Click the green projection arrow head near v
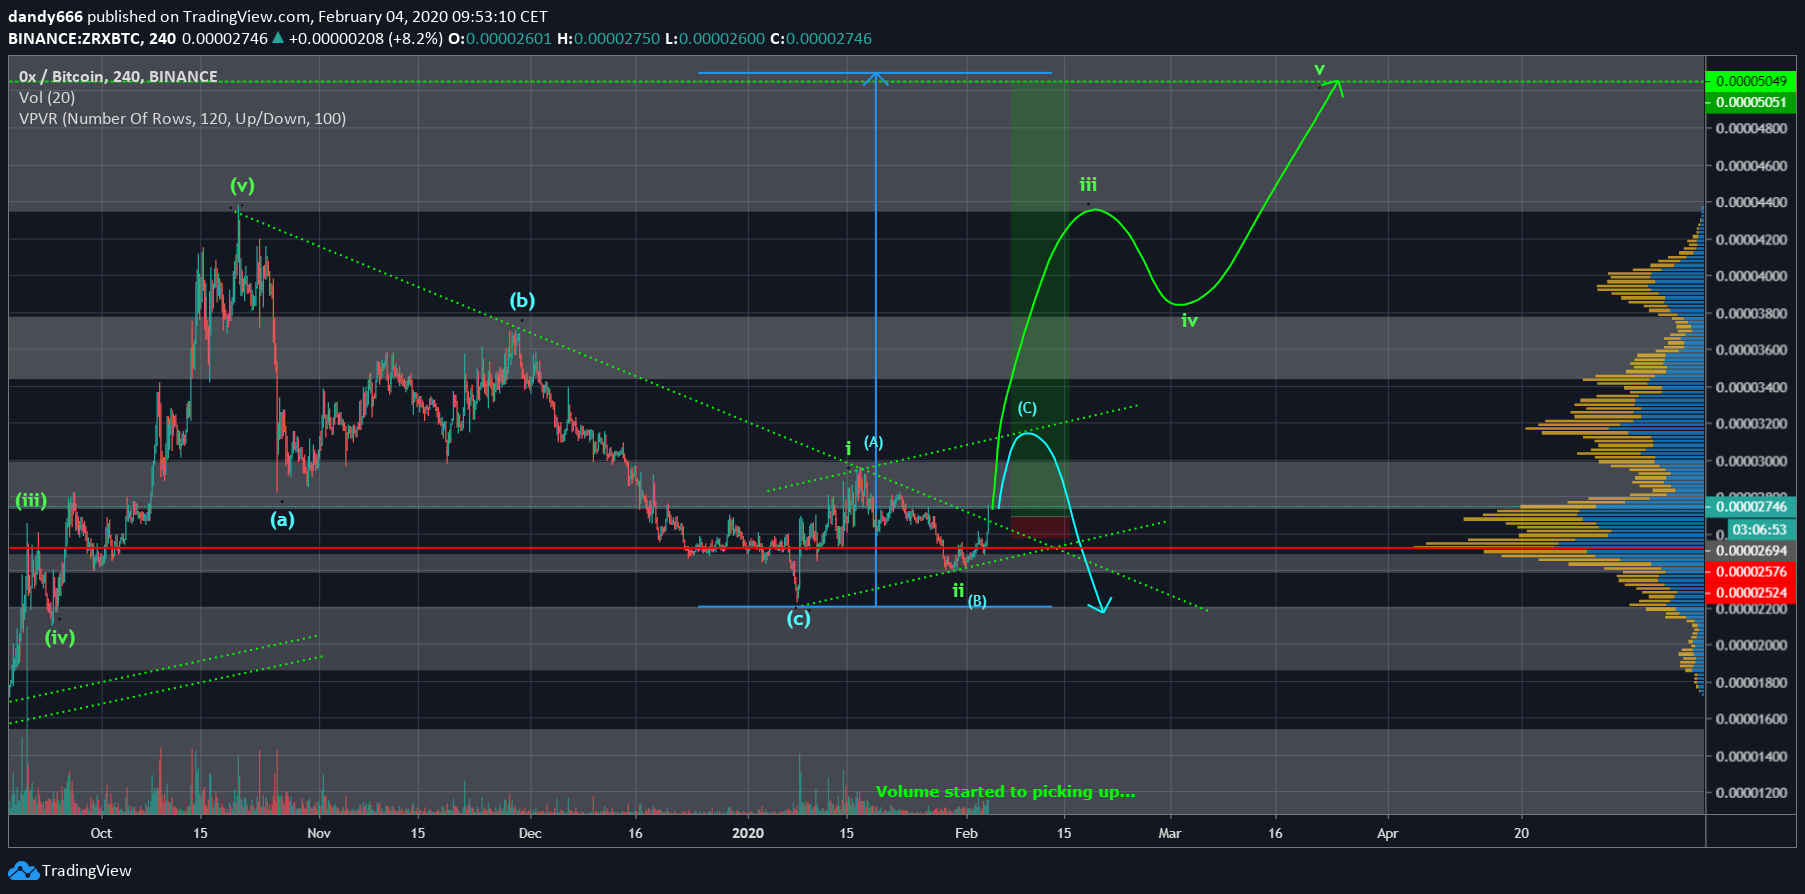Viewport: 1805px width, 894px height. click(x=1334, y=87)
